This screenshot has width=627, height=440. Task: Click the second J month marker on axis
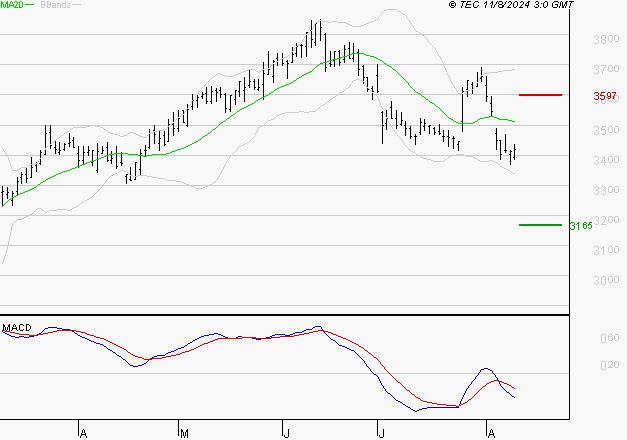click(381, 433)
